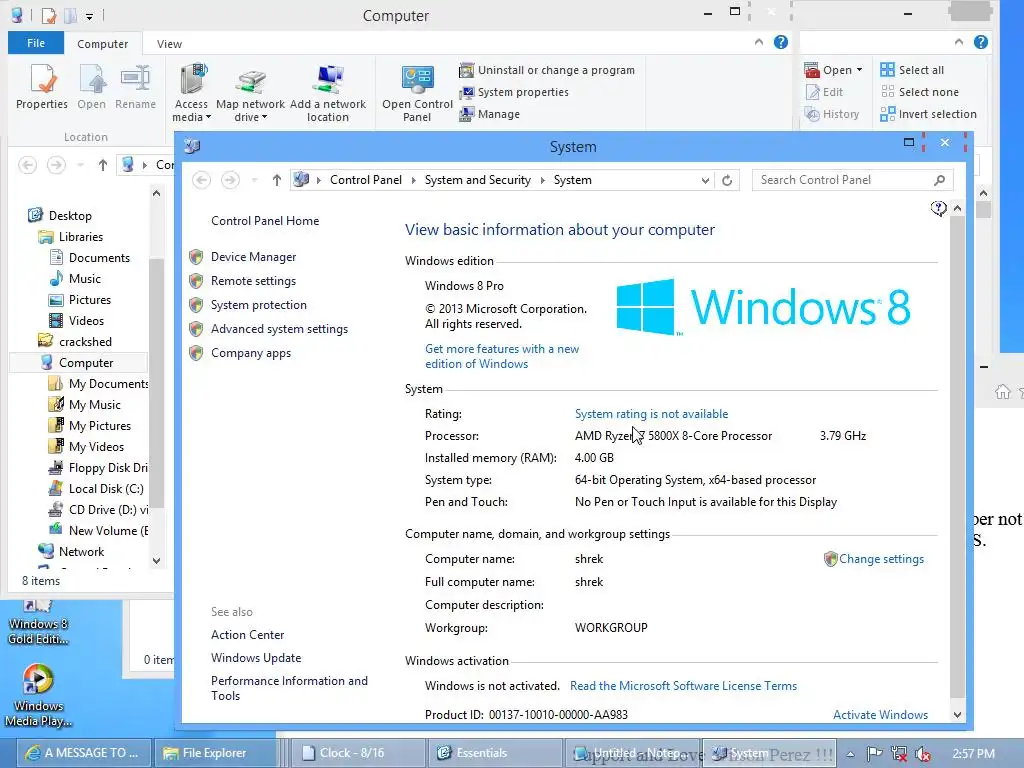
Task: Open Advanced system settings
Action: point(280,329)
